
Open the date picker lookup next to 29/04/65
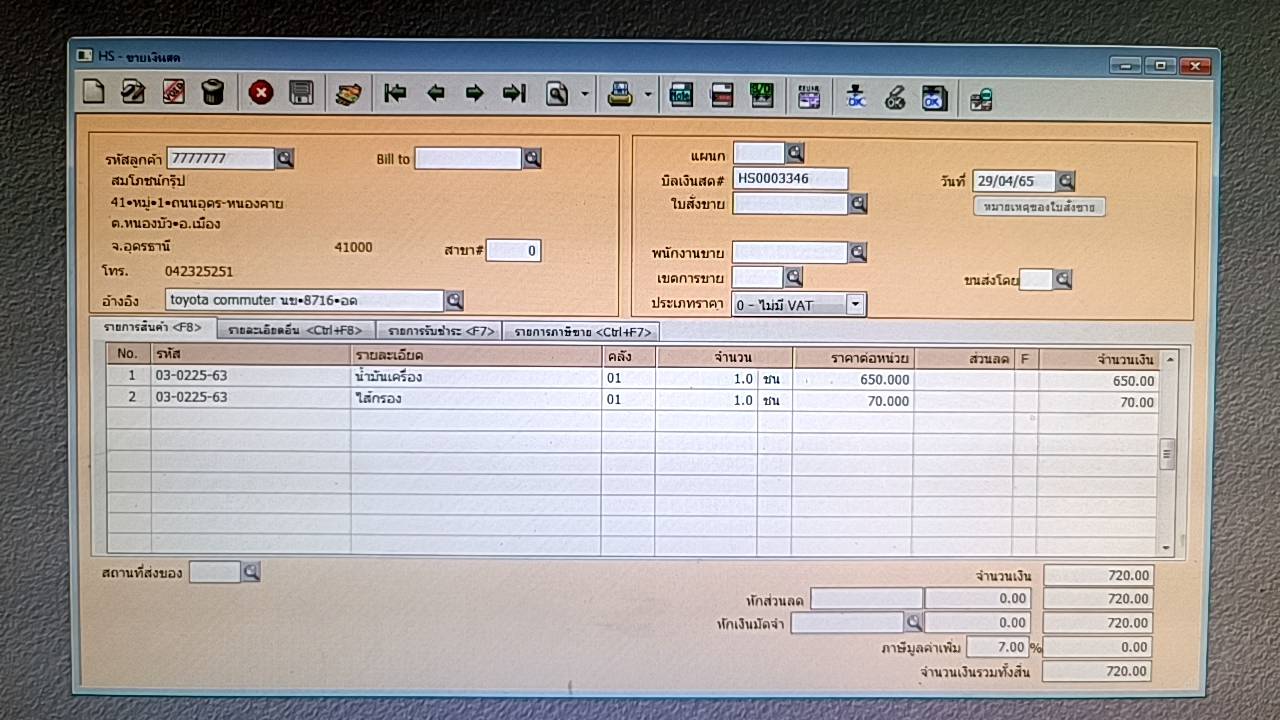click(x=1066, y=181)
